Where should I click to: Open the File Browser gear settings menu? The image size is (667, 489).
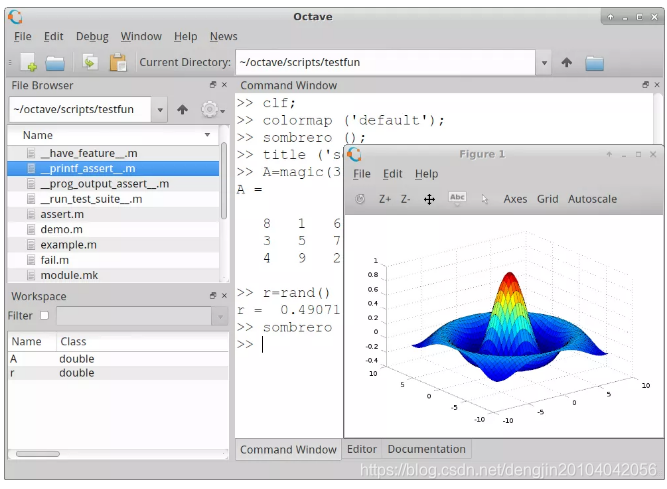point(211,110)
